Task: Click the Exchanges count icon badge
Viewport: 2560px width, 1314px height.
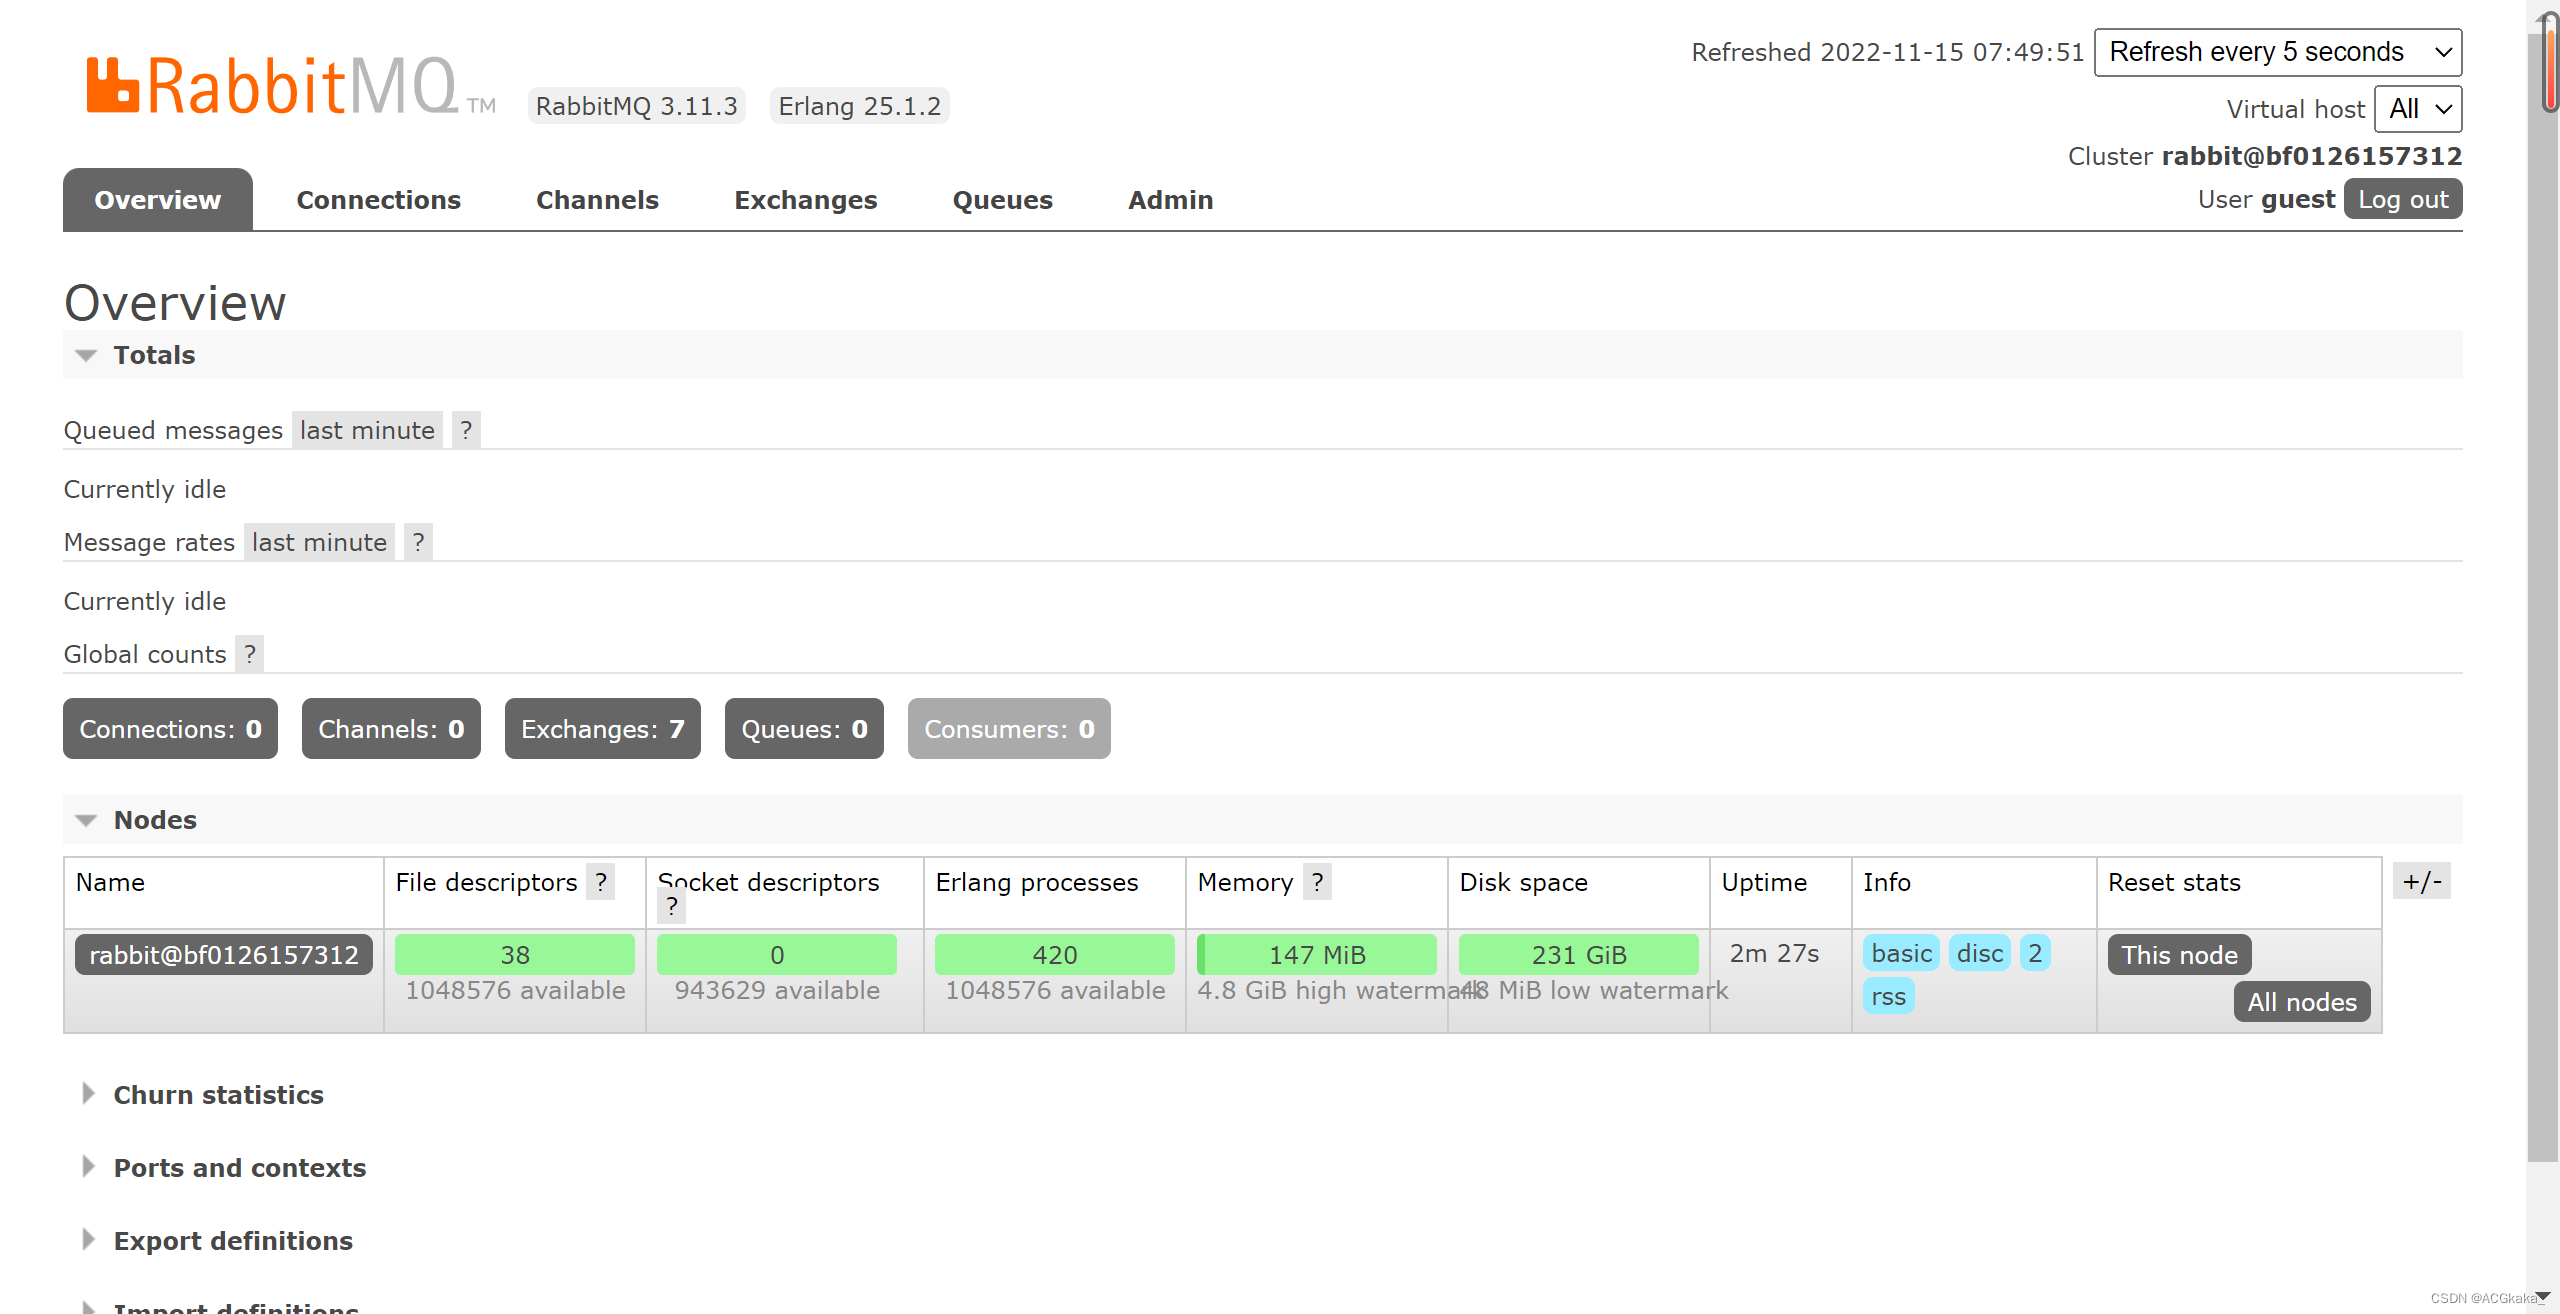Action: coord(600,727)
